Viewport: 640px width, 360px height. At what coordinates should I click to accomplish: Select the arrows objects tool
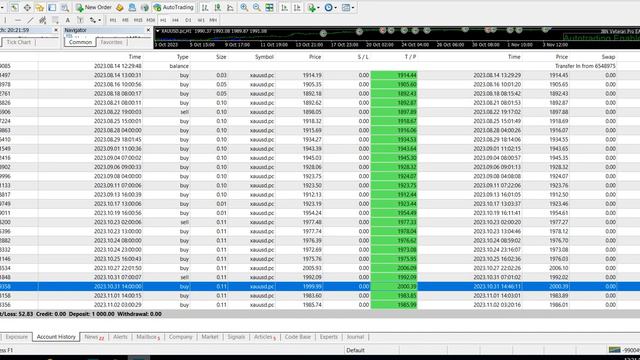tap(93, 20)
